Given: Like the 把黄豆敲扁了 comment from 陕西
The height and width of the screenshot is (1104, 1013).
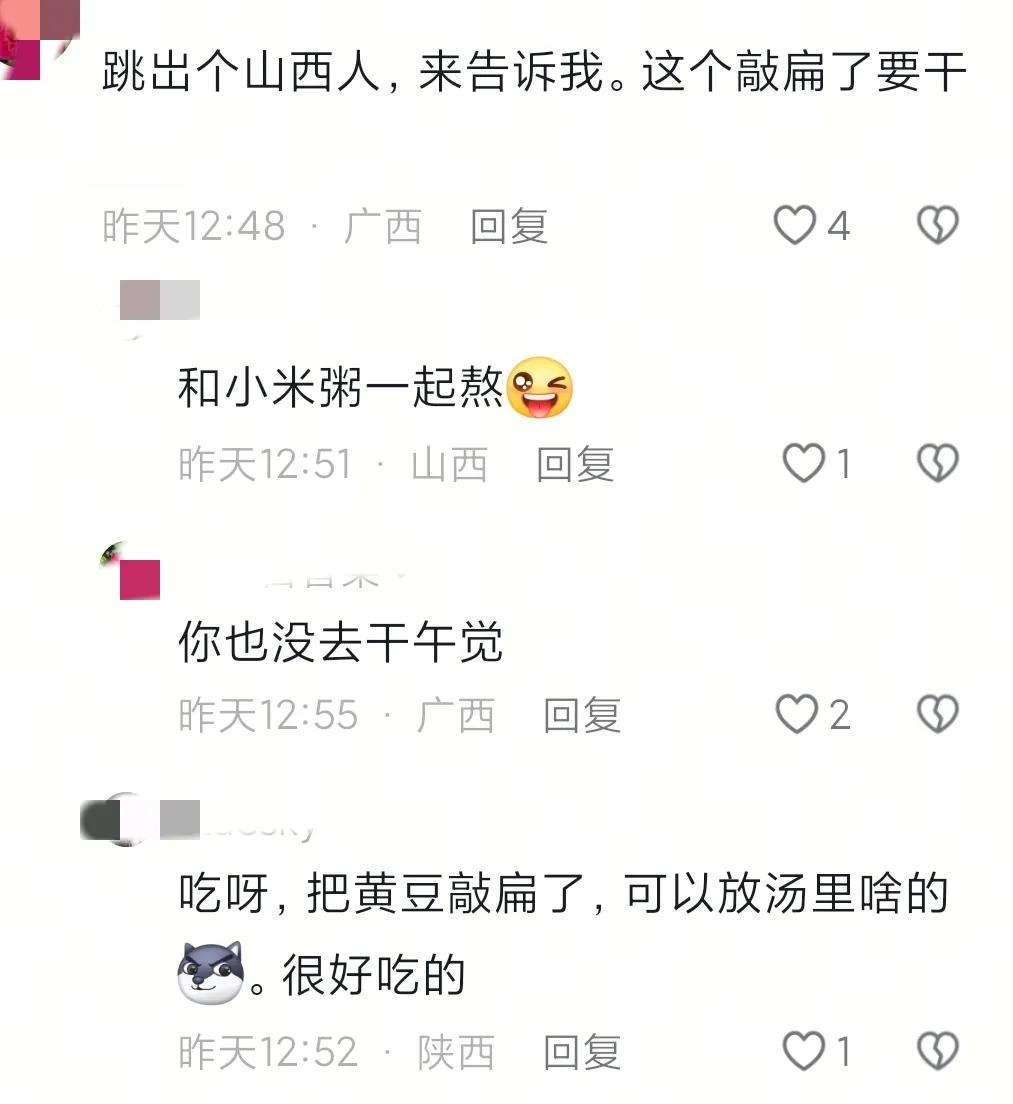Looking at the screenshot, I should coord(804,1050).
